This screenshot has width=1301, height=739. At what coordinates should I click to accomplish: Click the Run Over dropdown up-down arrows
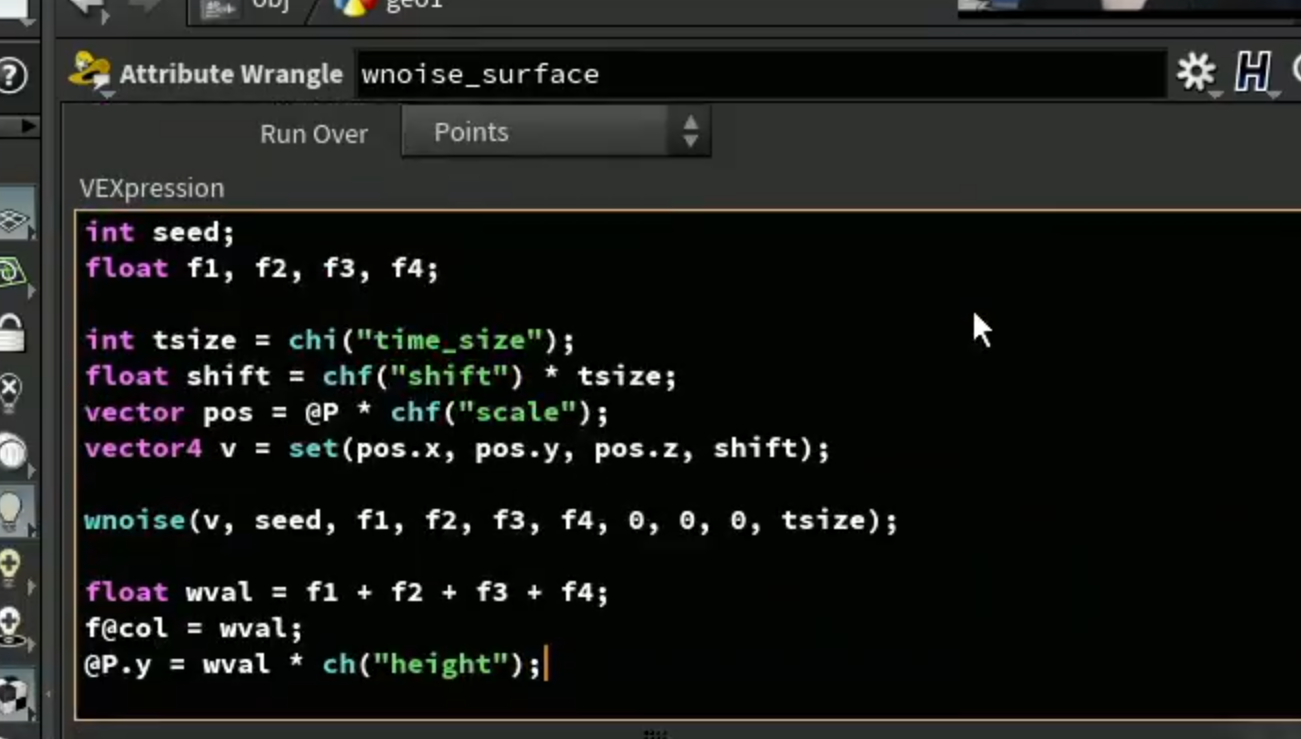point(690,132)
